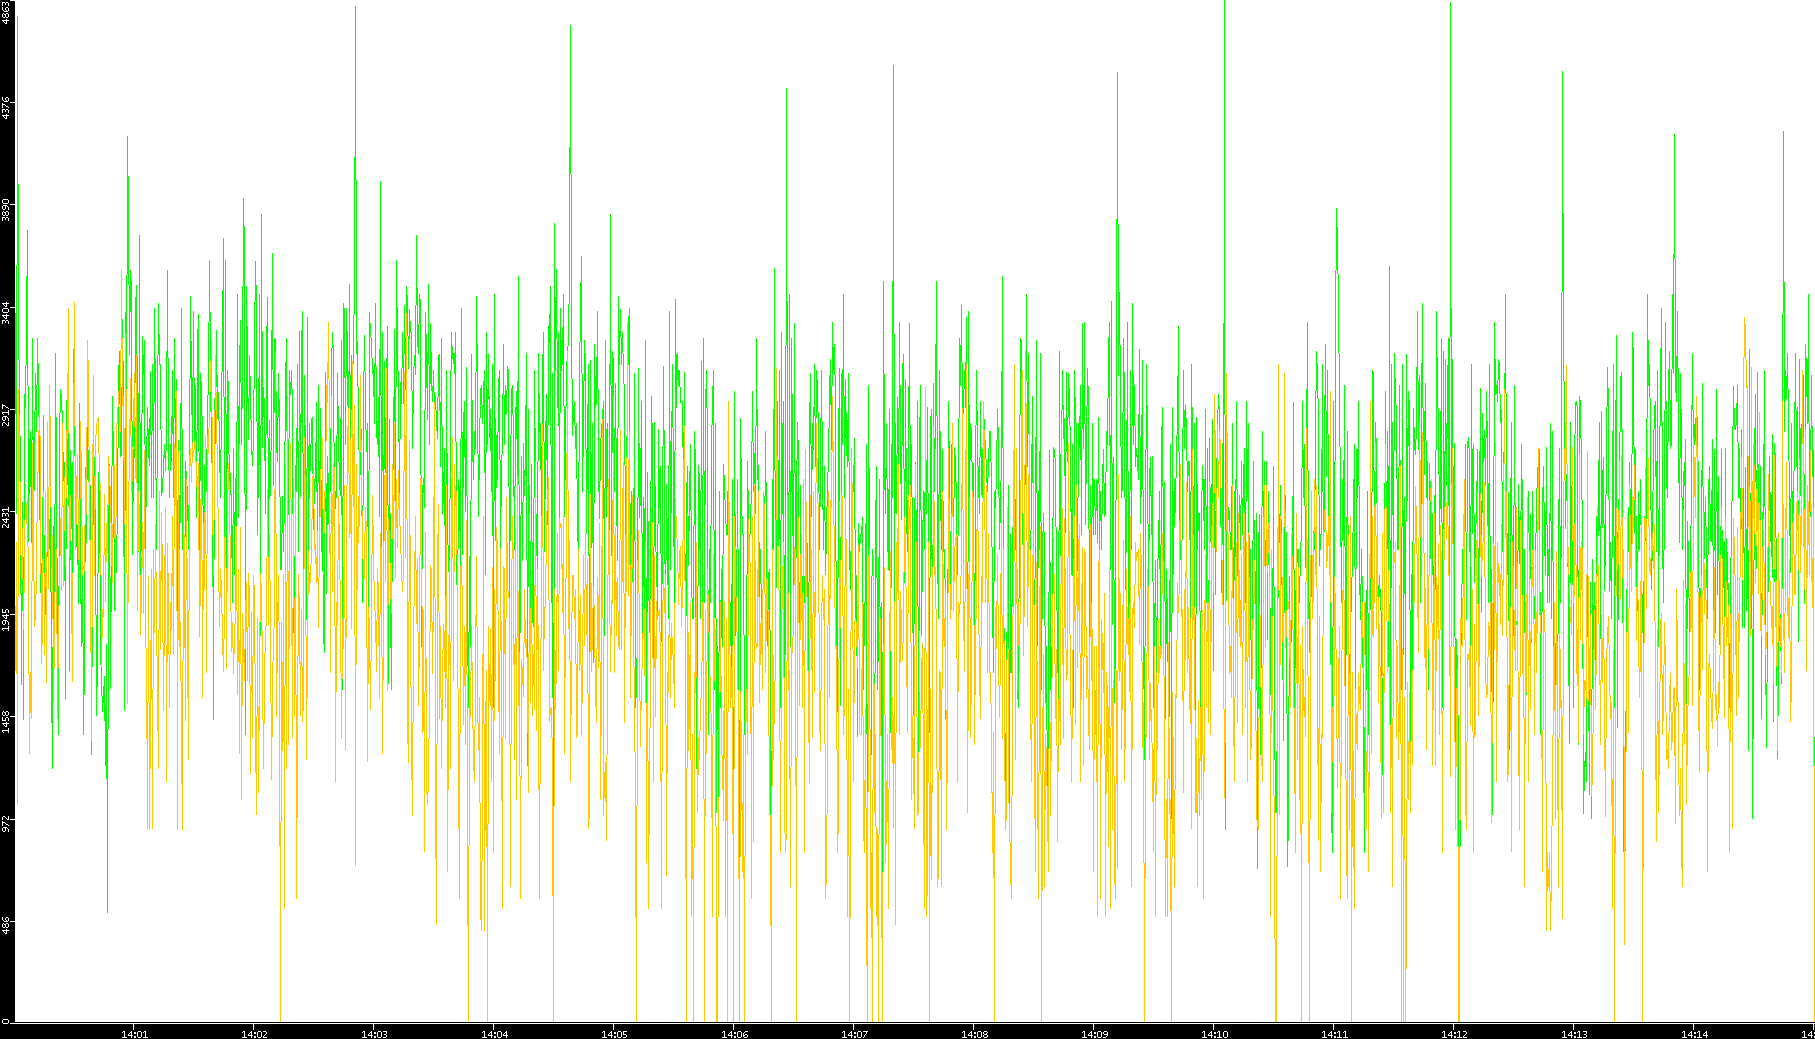
Task: Click the 14:07 time axis label
Action: [x=854, y=1034]
